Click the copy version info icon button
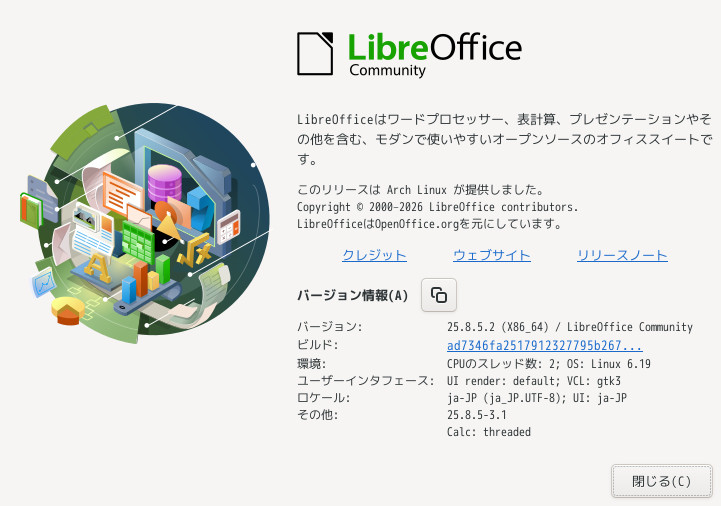721x506 pixels. tap(439, 295)
